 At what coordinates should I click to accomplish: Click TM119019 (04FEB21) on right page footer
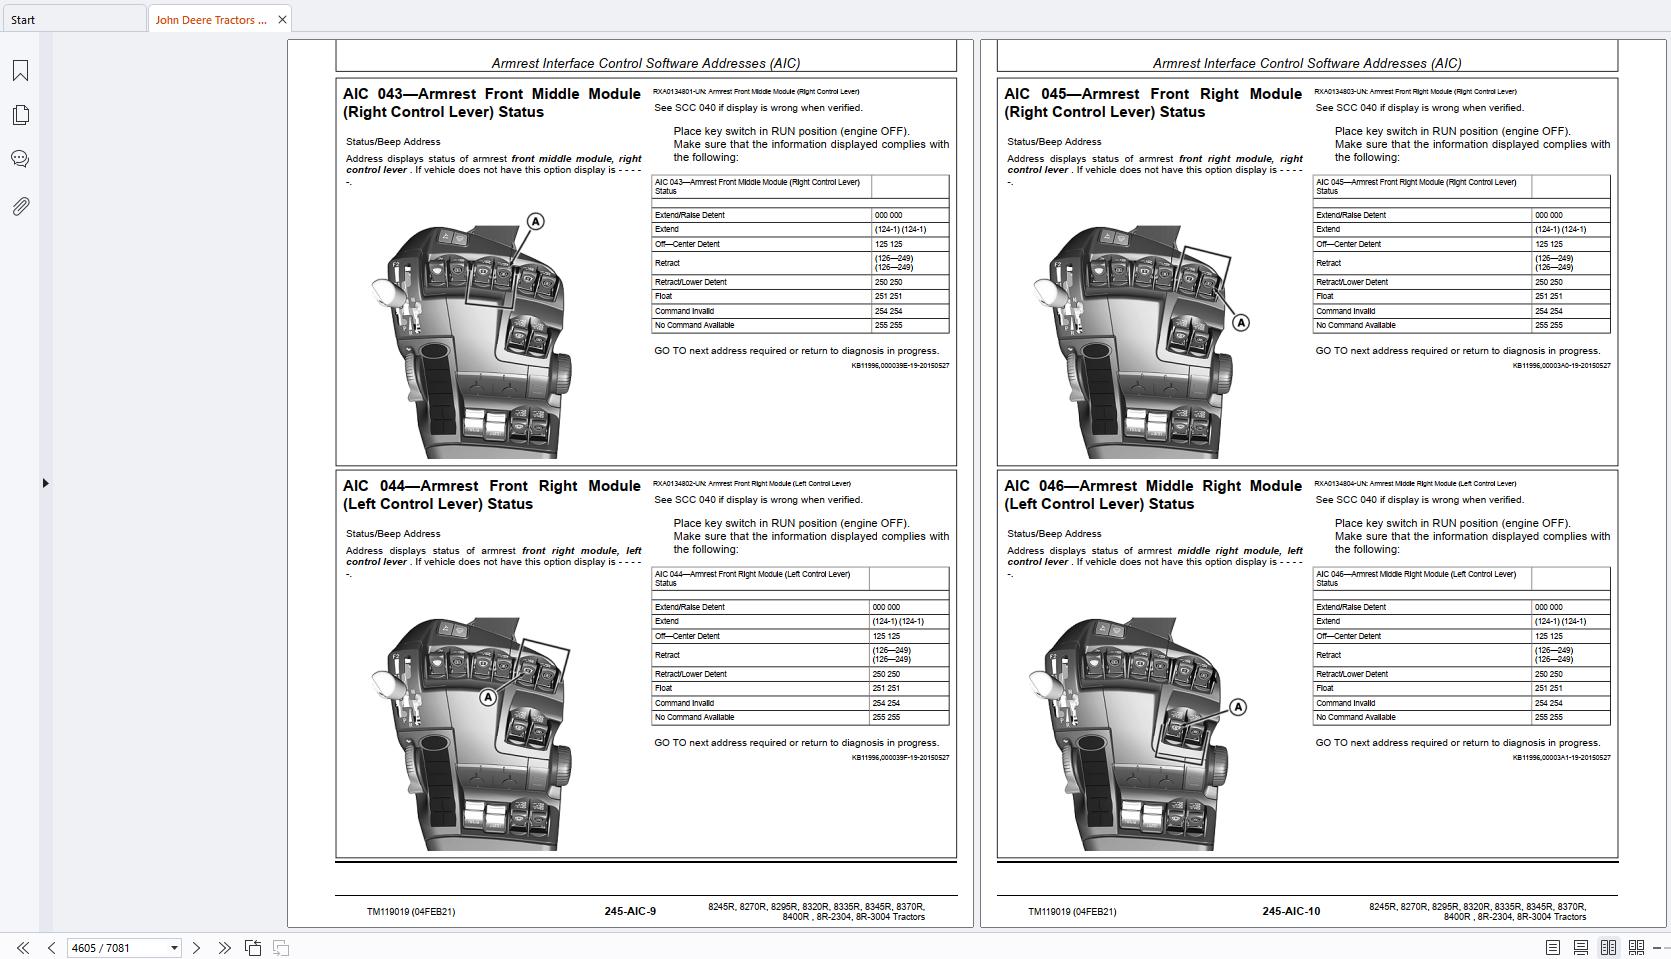coord(1072,911)
